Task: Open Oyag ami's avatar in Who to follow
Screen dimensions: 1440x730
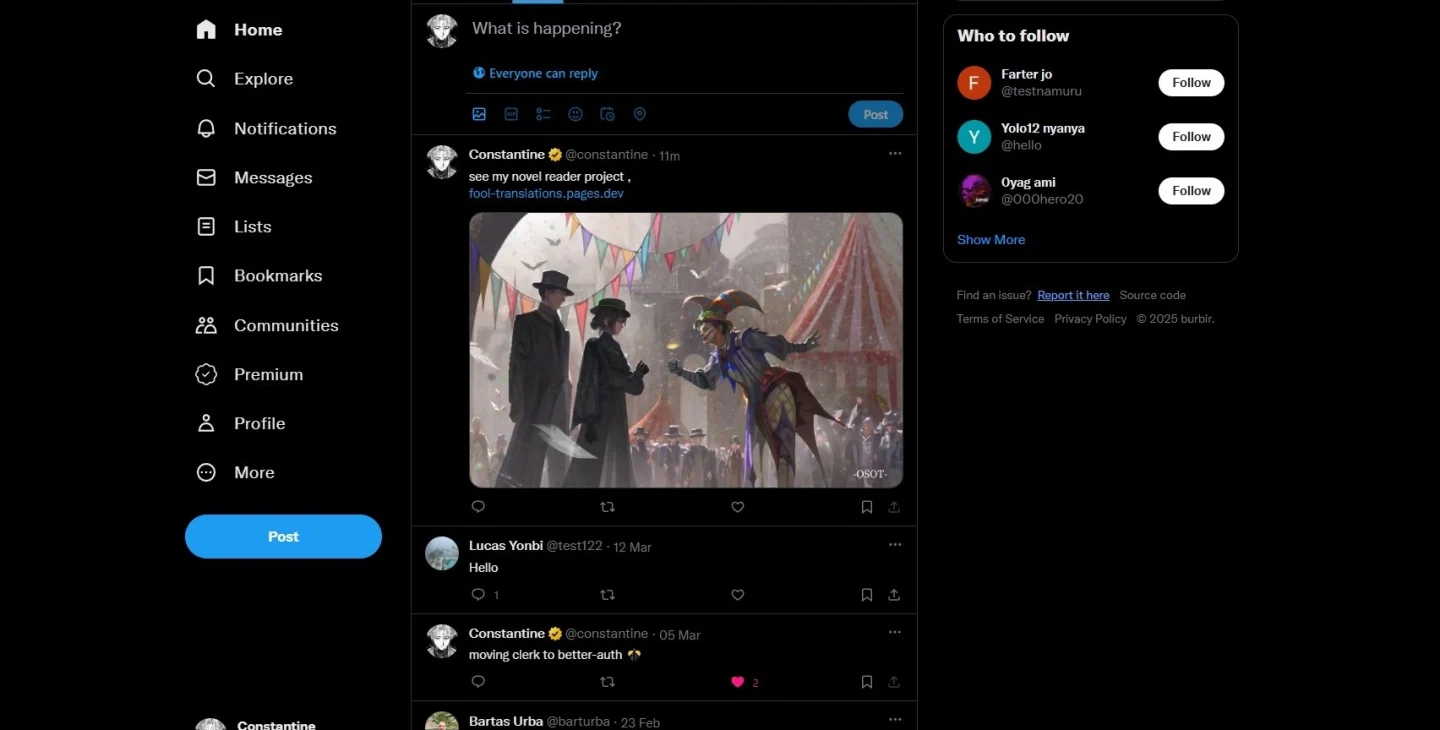Action: (x=974, y=191)
